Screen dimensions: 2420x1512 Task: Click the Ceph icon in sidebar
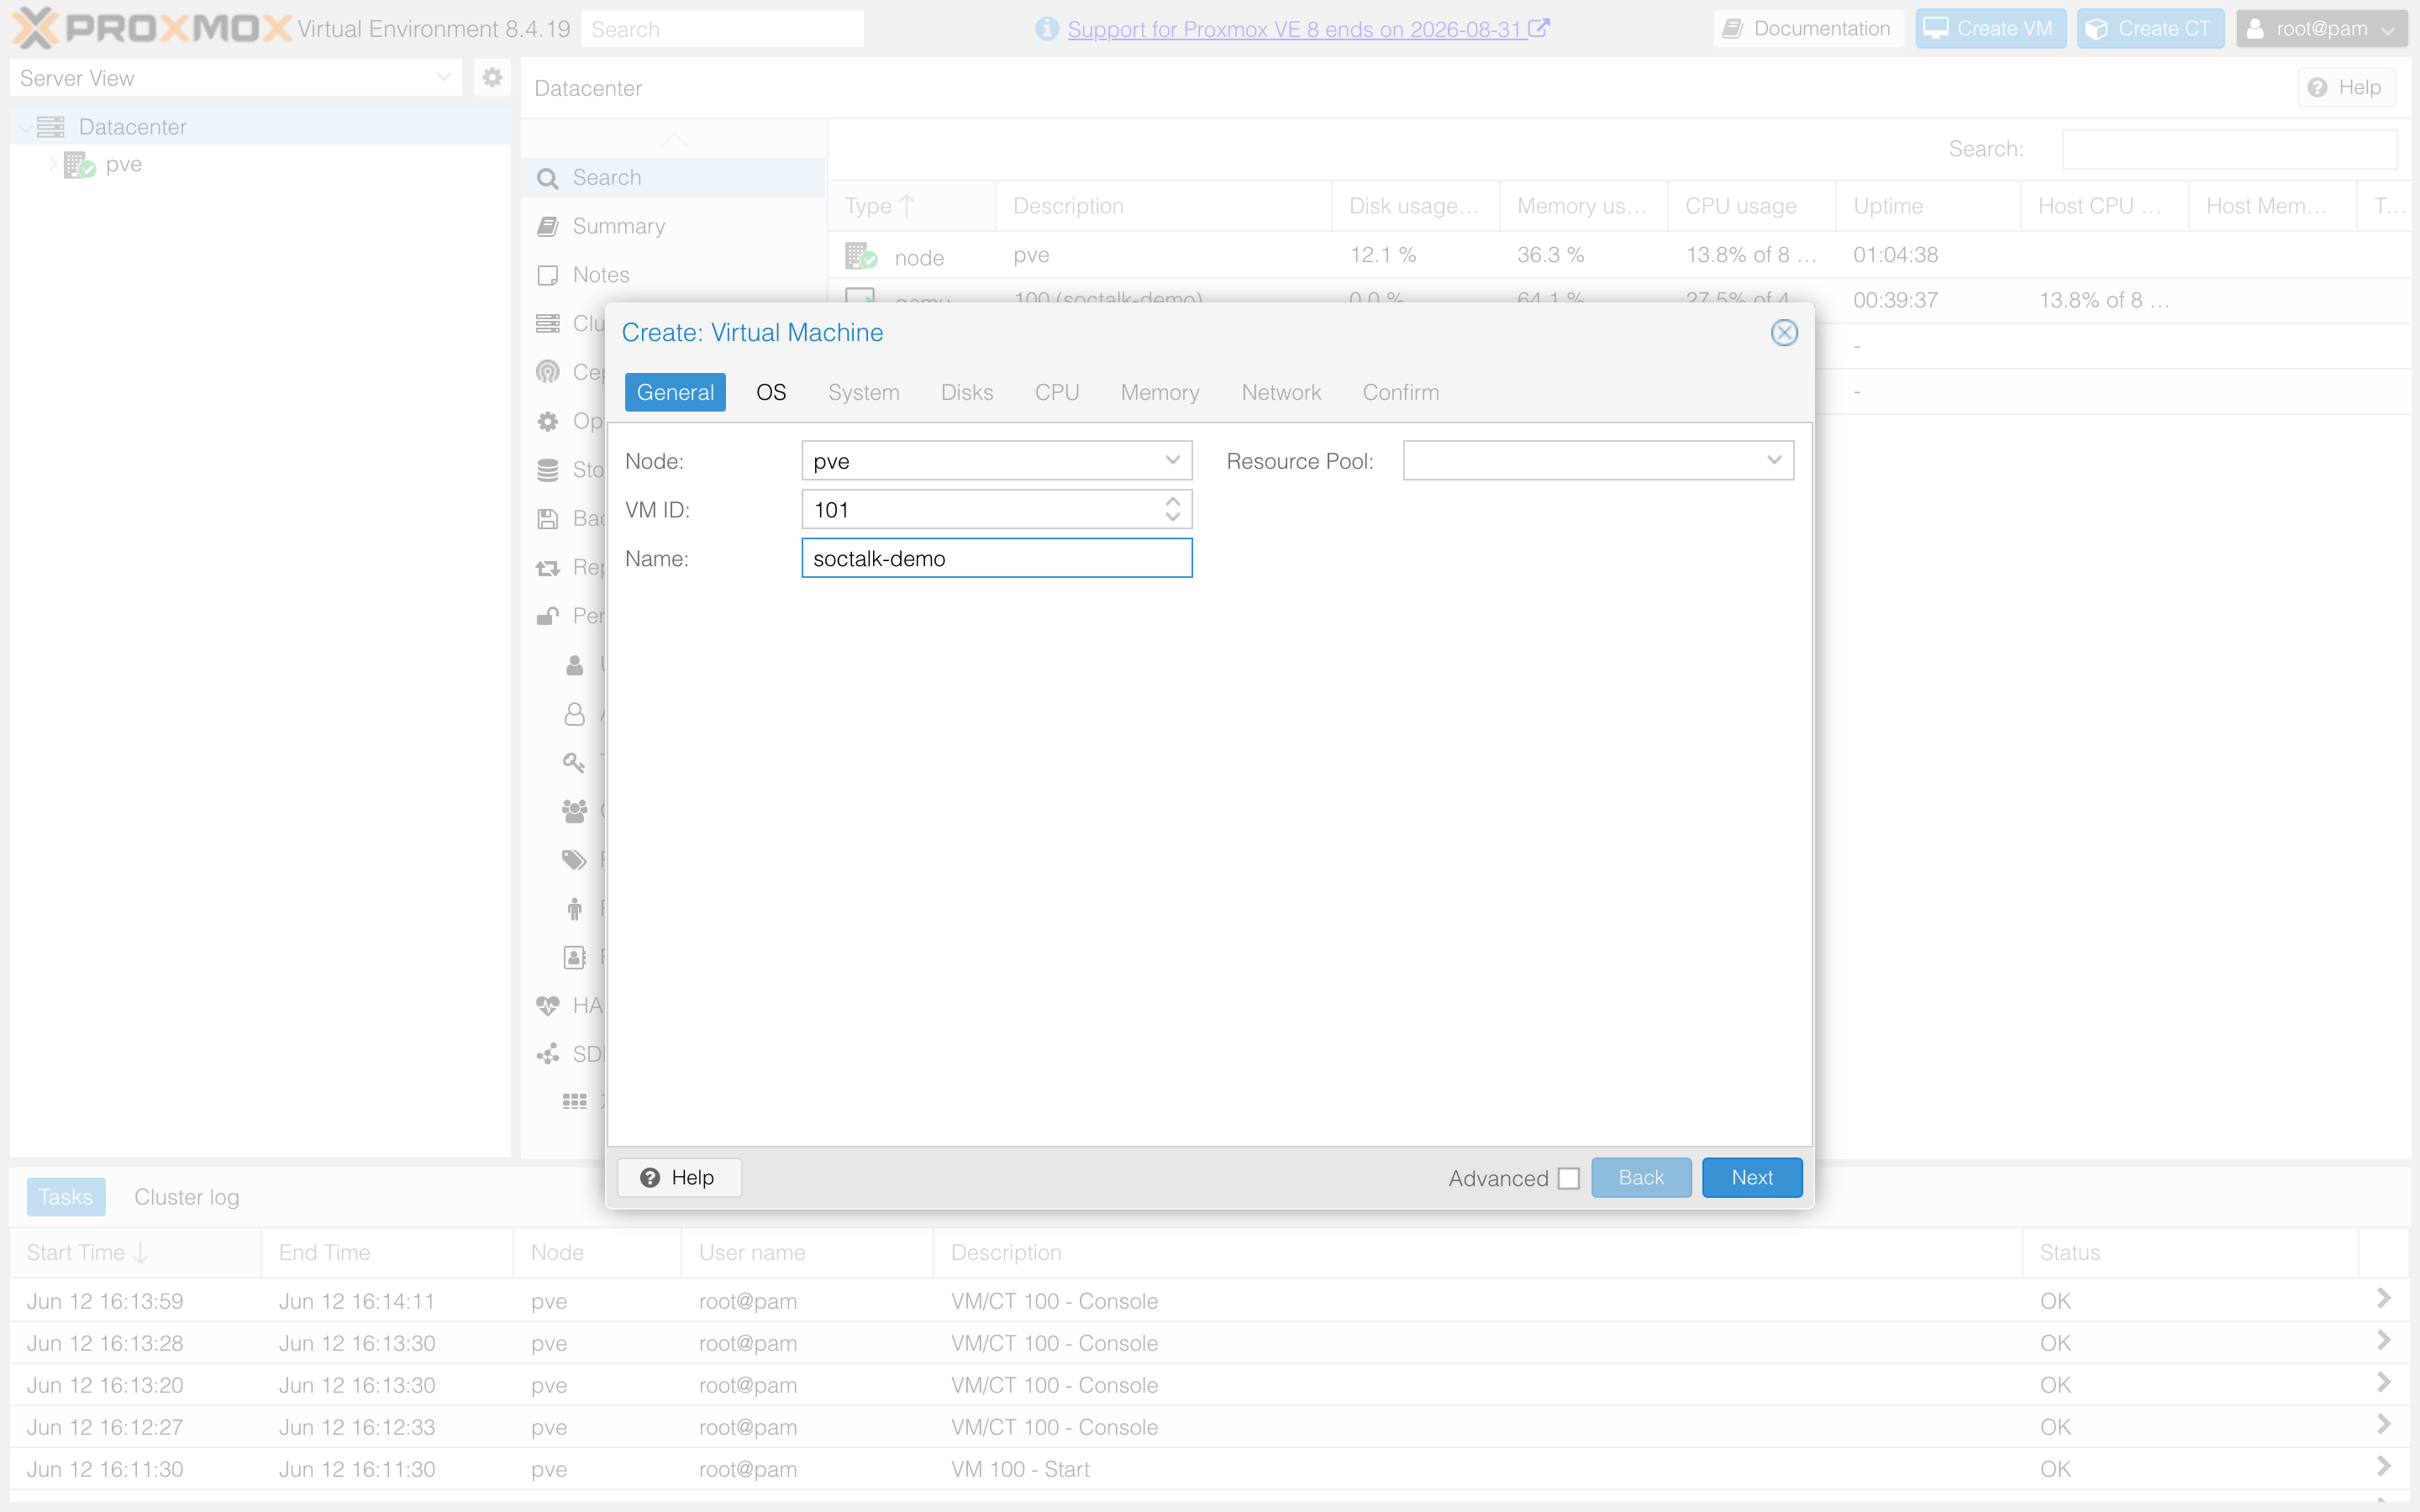click(x=547, y=372)
